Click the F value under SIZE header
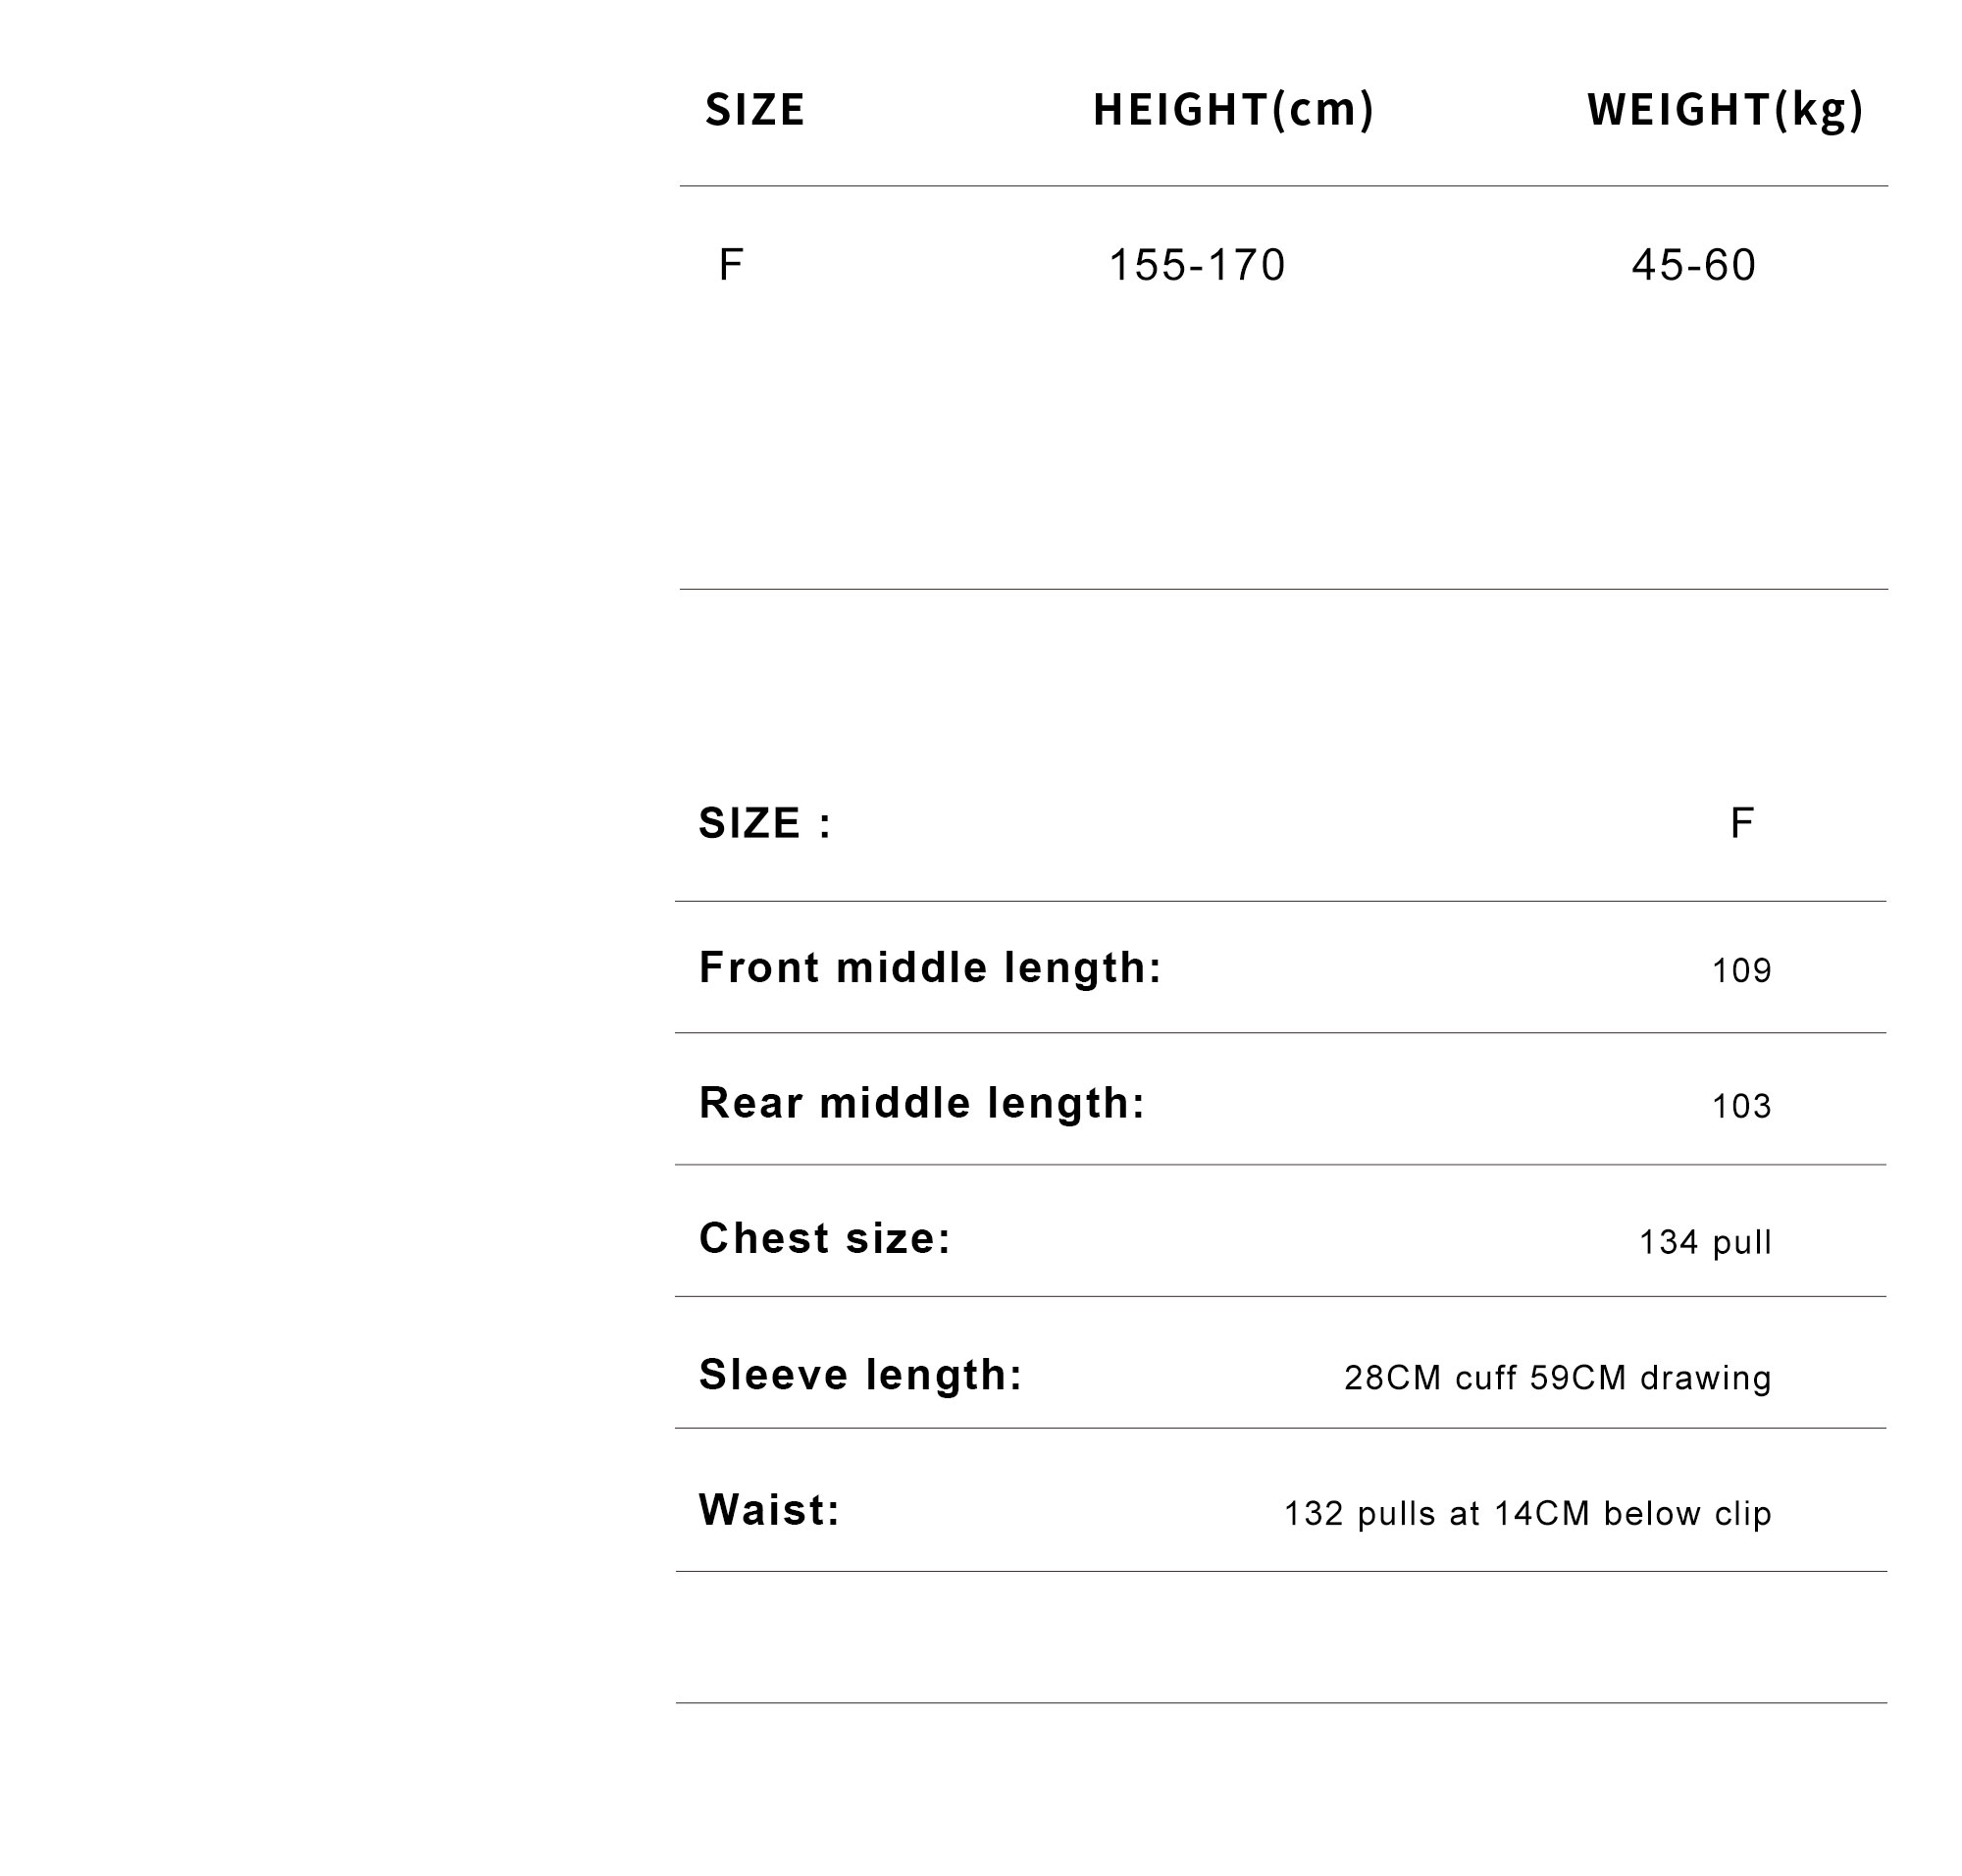Viewport: 1962px width, 1876px height. click(730, 265)
